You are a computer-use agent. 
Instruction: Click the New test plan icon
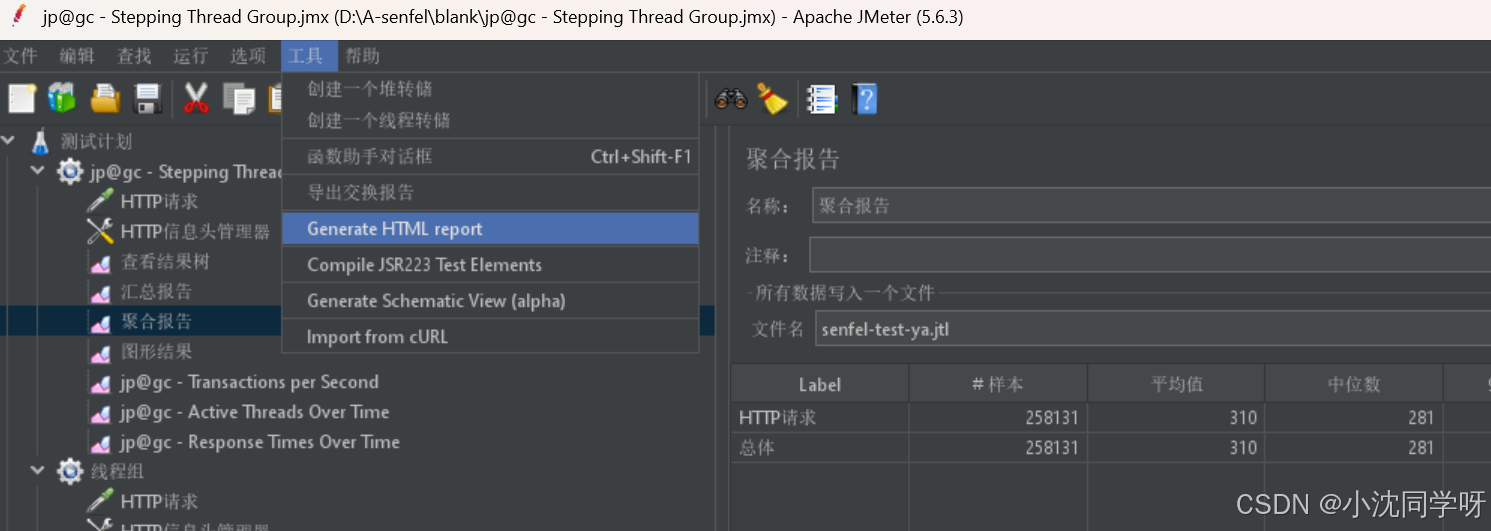[22, 98]
